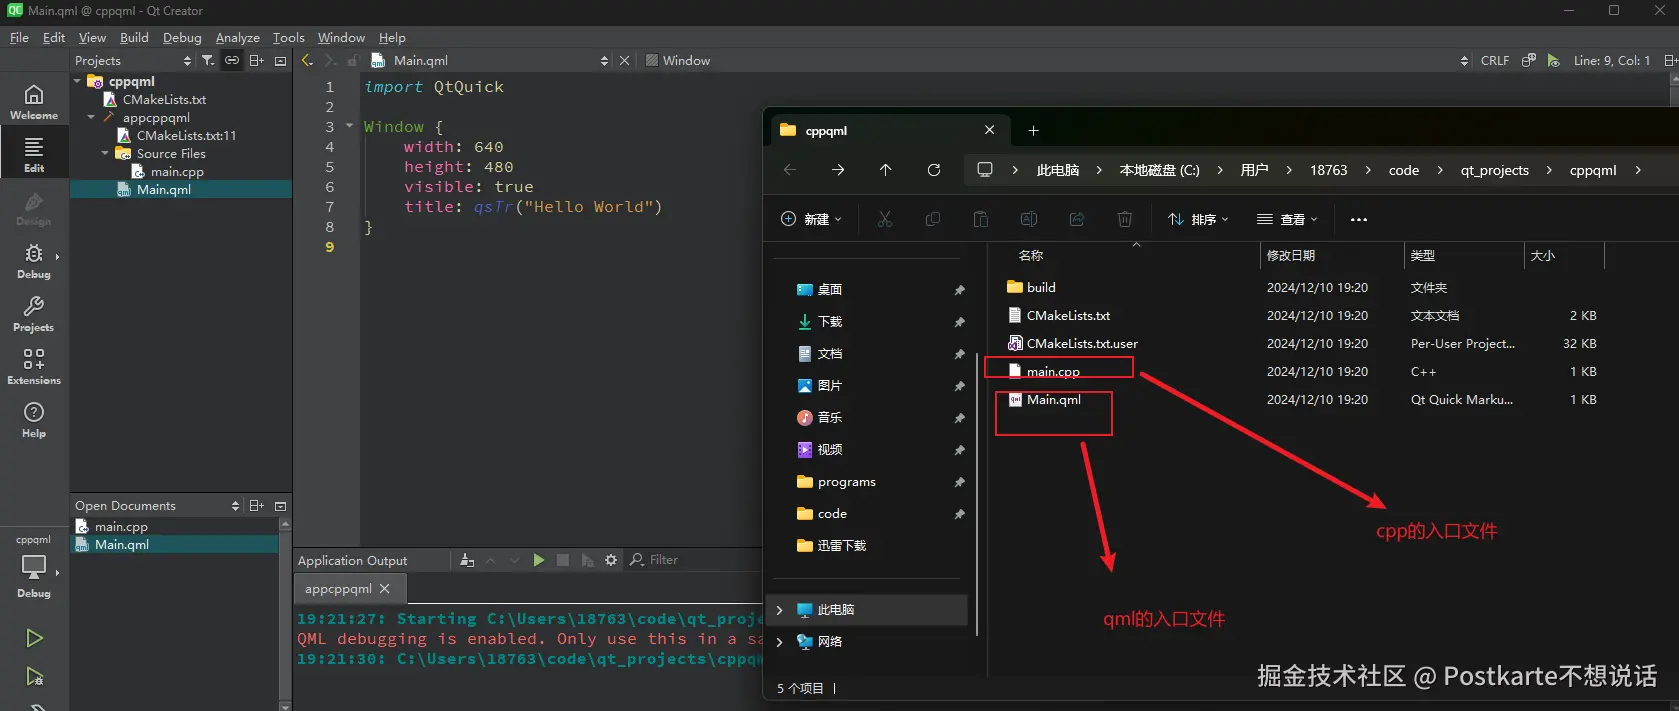1679x711 pixels.
Task: Open the File menu
Action: (x=19, y=37)
